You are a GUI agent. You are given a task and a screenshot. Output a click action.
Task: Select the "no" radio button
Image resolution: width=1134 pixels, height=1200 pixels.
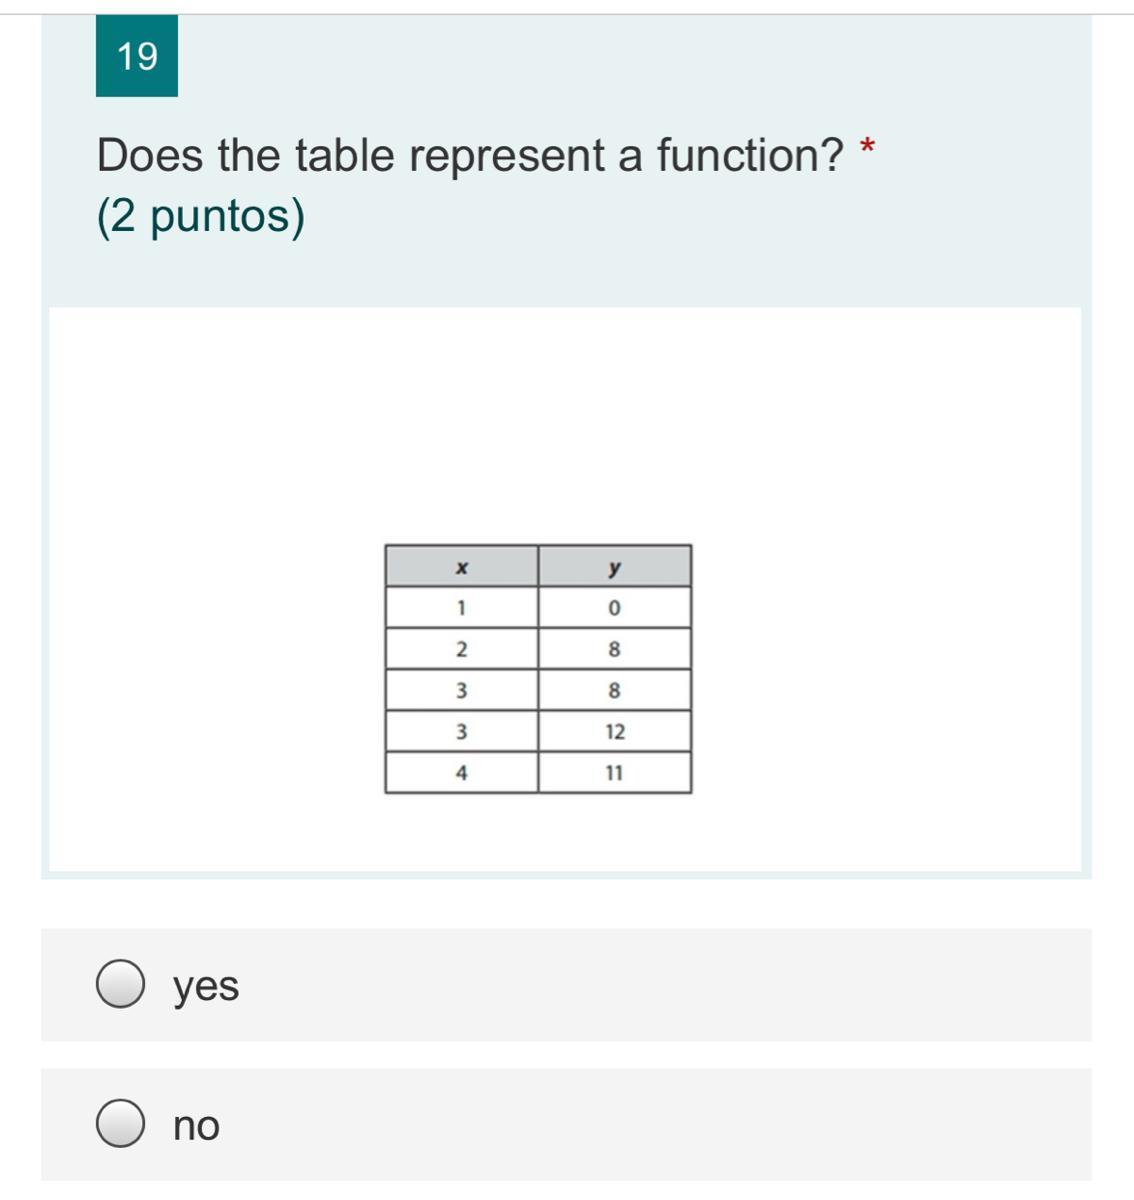(x=120, y=1124)
